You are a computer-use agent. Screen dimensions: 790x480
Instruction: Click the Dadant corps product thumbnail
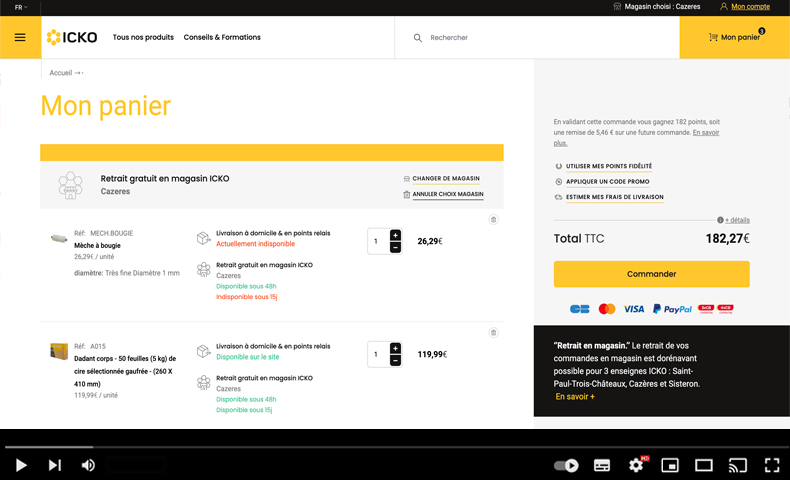tap(59, 351)
